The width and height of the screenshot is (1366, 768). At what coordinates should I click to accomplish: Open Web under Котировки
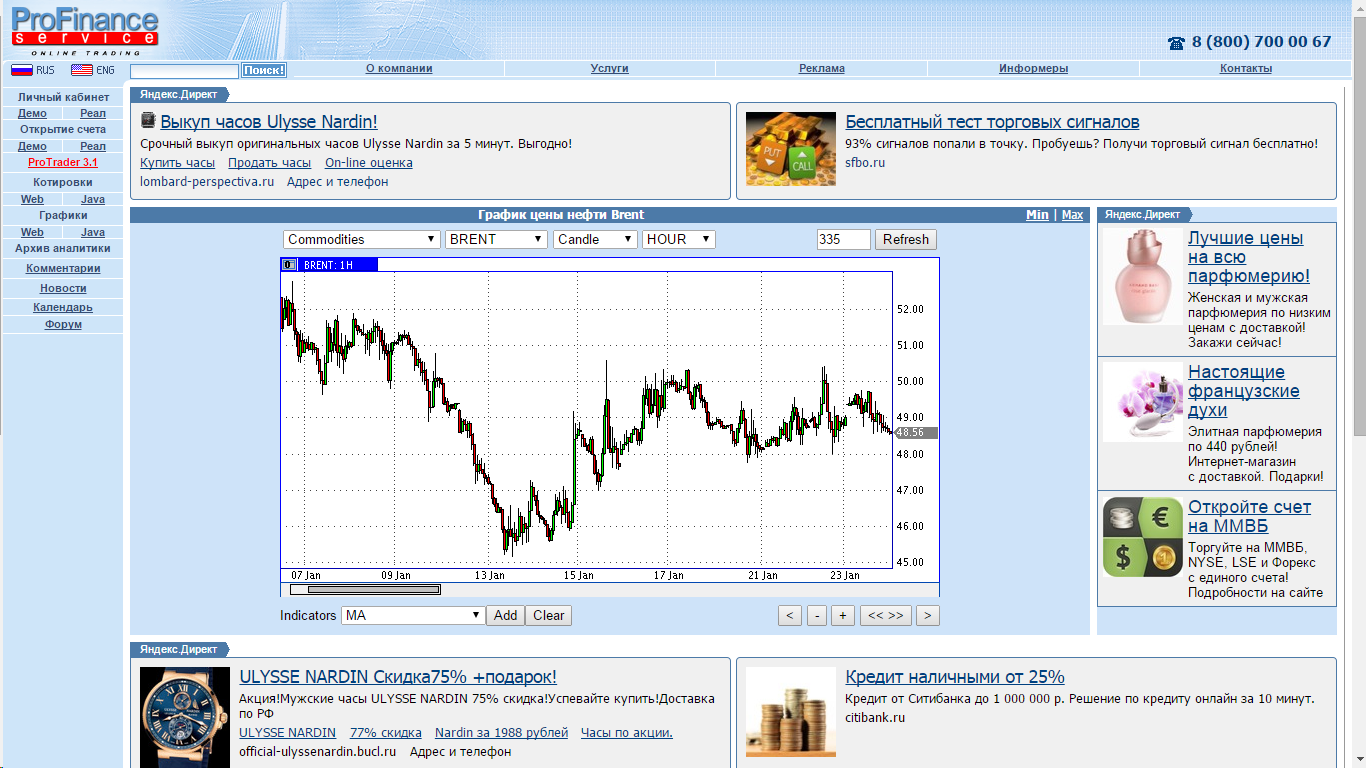tap(32, 199)
